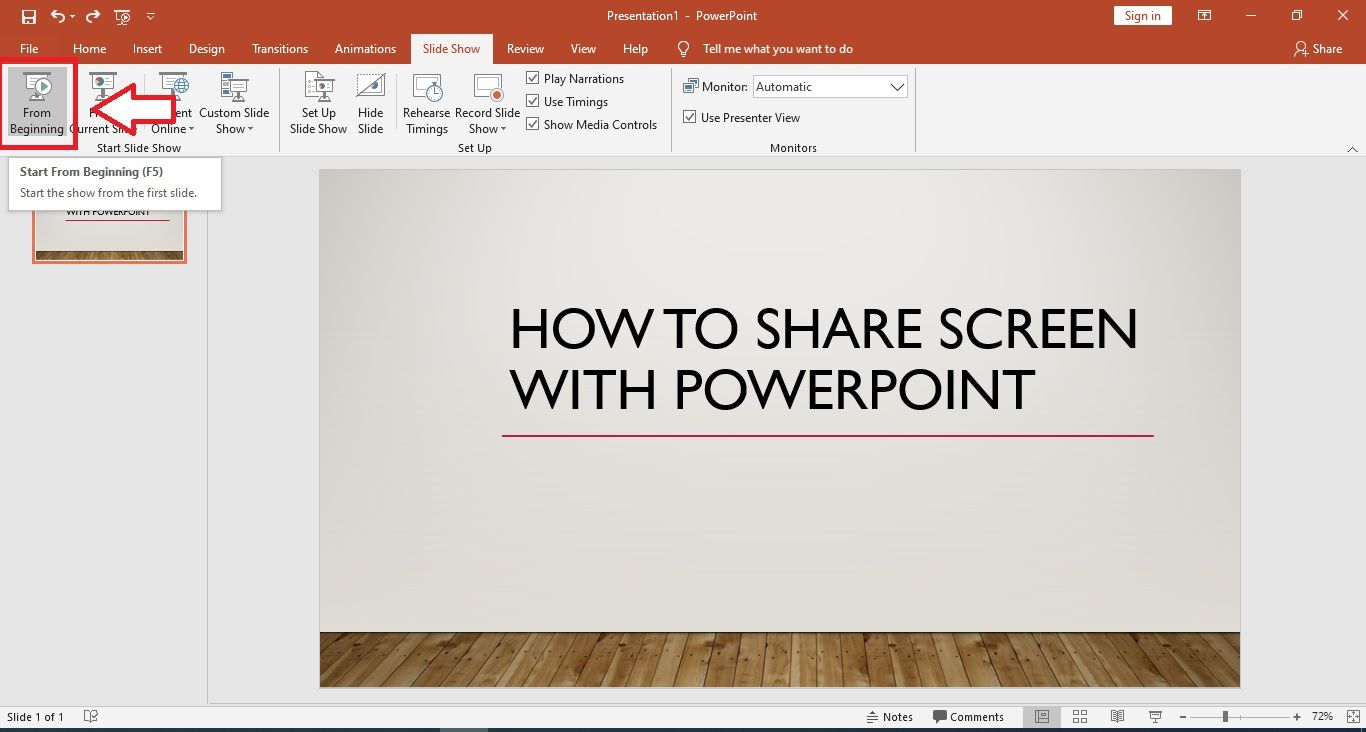Open the Design tab
Screen dimensions: 1366x732
tap(207, 48)
